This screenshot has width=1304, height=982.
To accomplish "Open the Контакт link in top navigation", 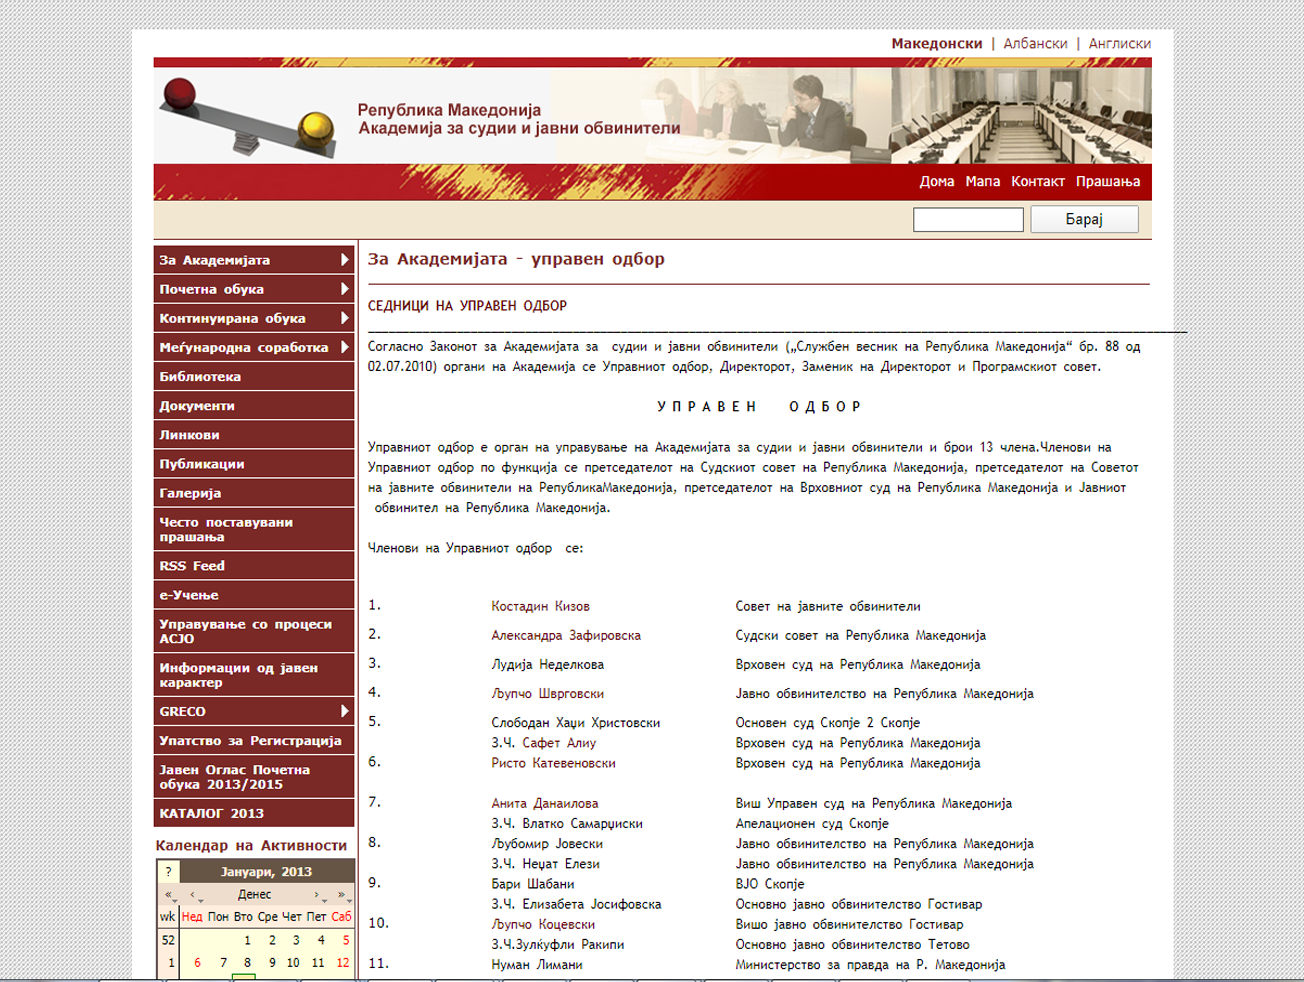I will (1037, 181).
